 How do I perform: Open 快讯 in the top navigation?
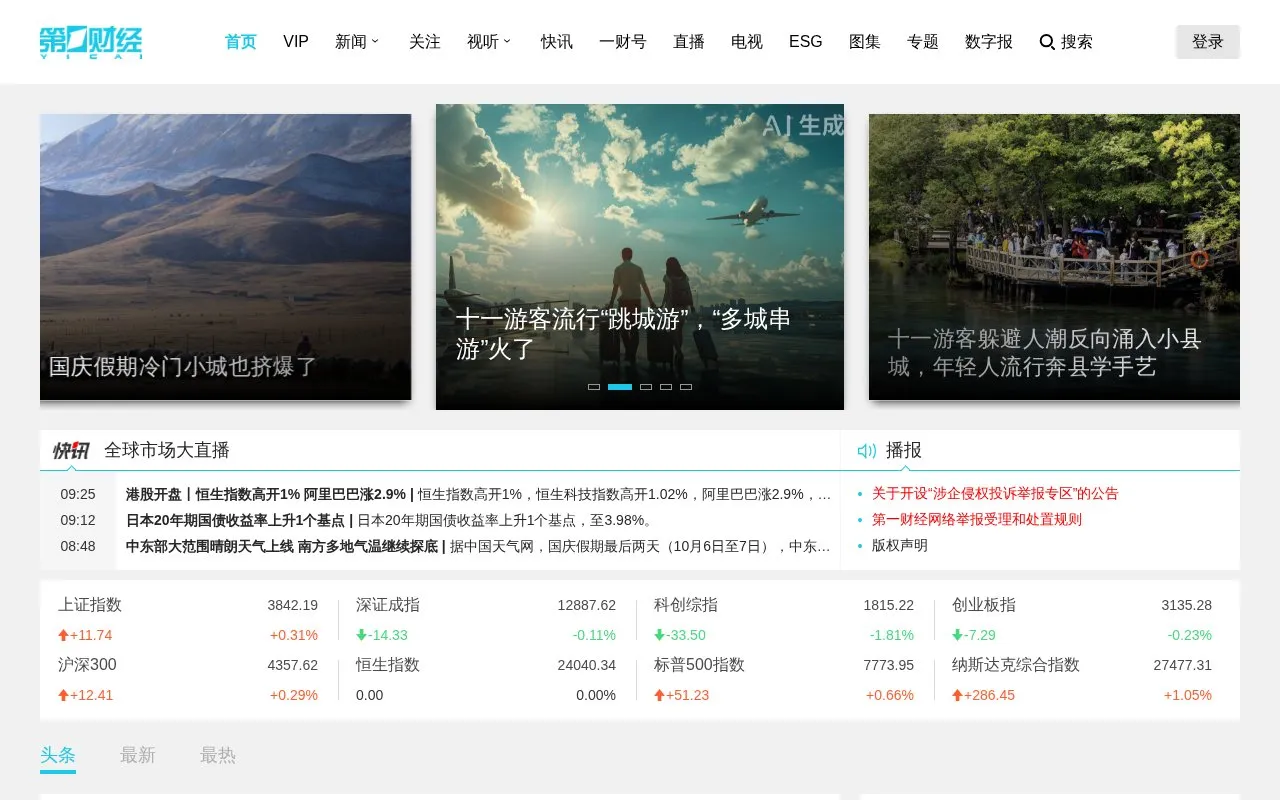point(557,42)
